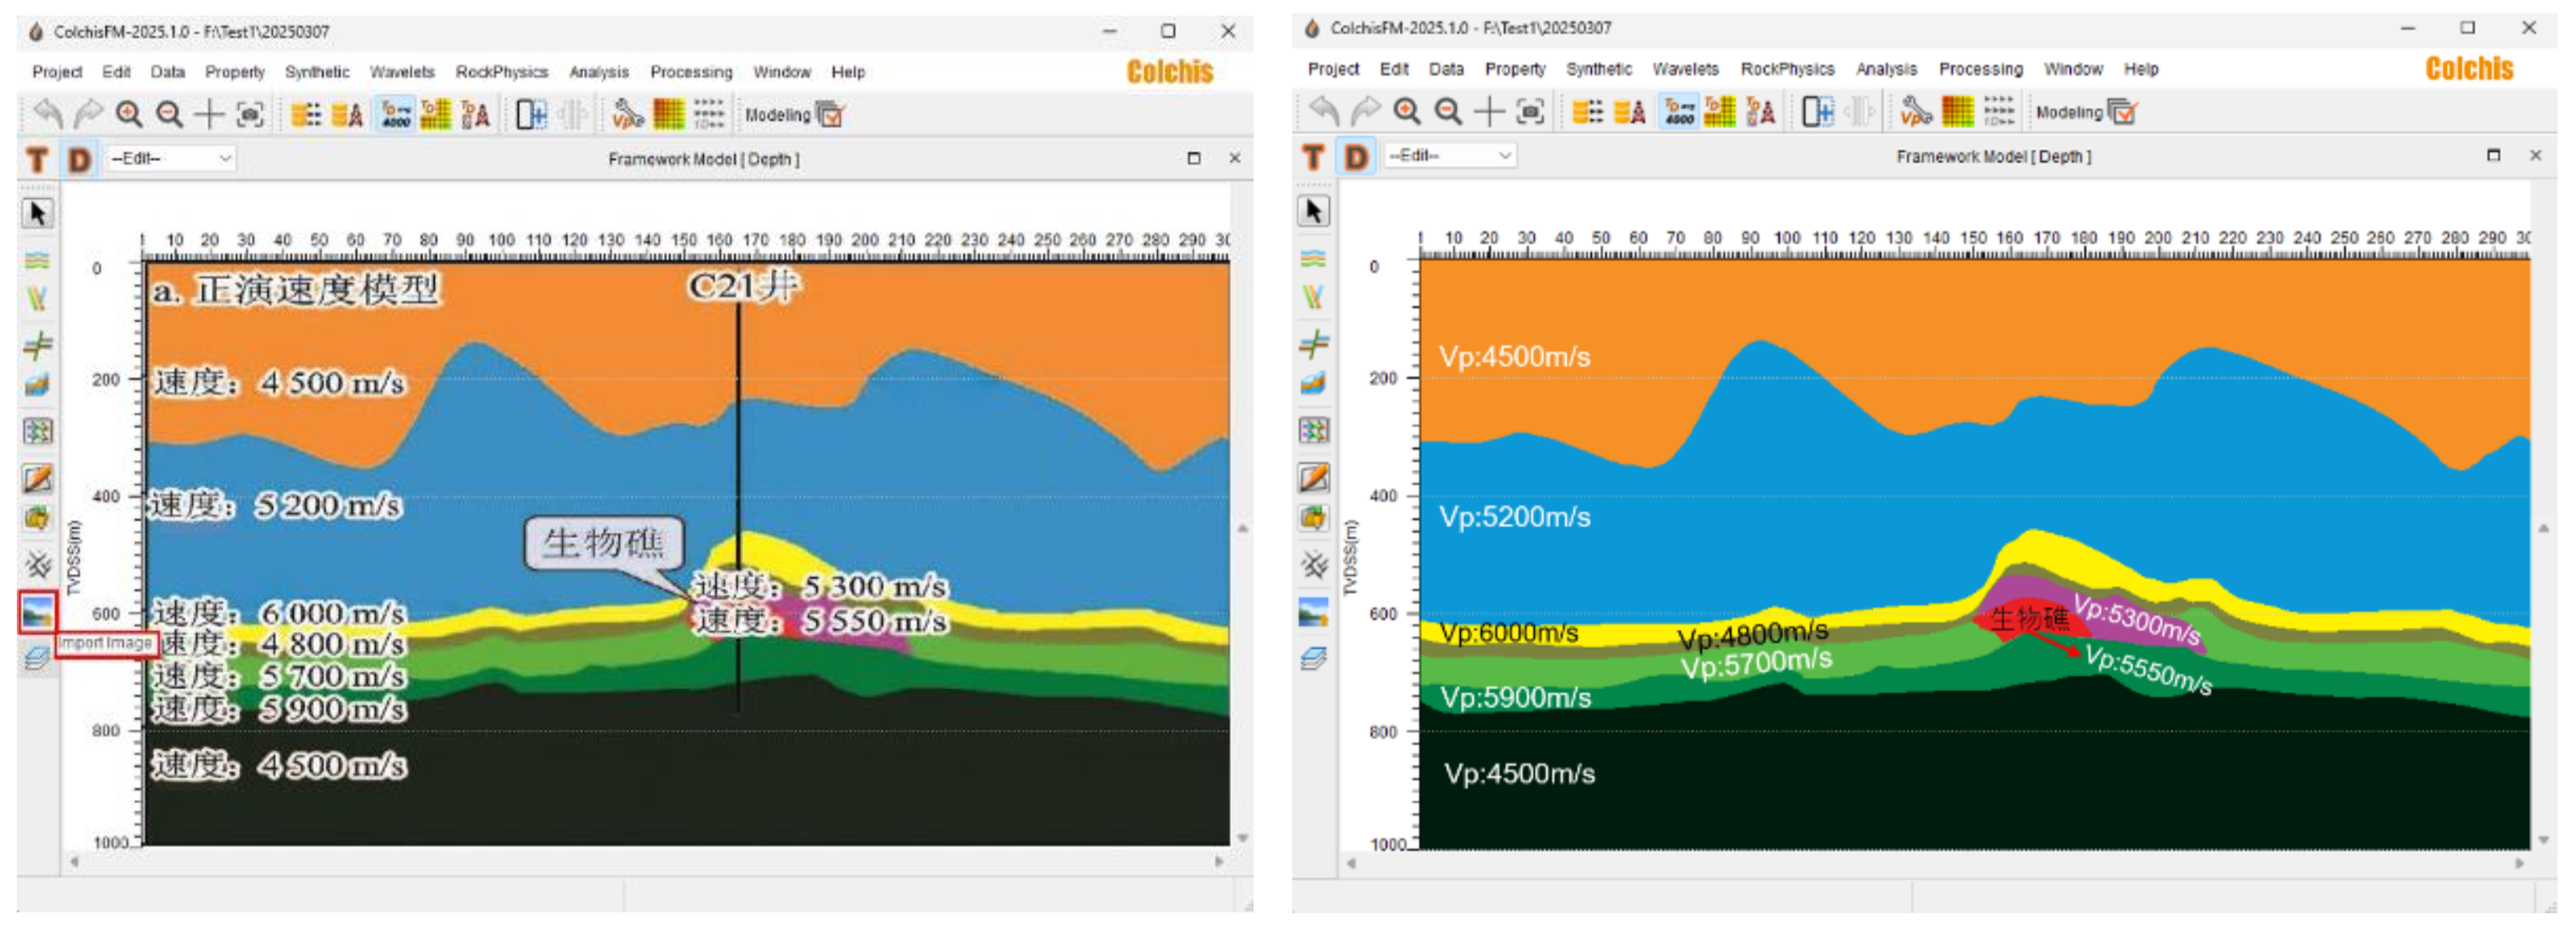The height and width of the screenshot is (925, 2576).
Task: Toggle D depth domain in right window
Action: click(x=1356, y=156)
